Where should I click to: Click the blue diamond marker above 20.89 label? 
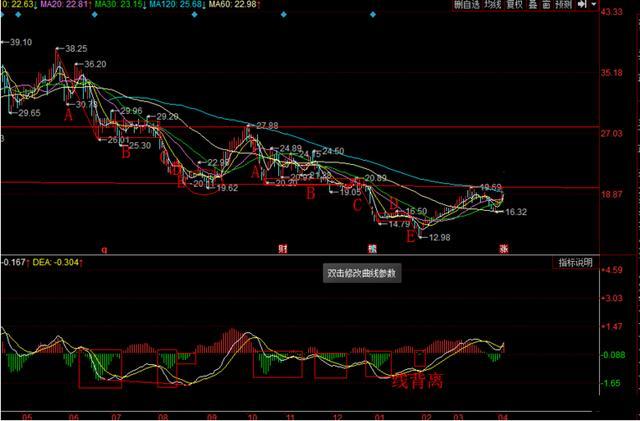(x=373, y=15)
